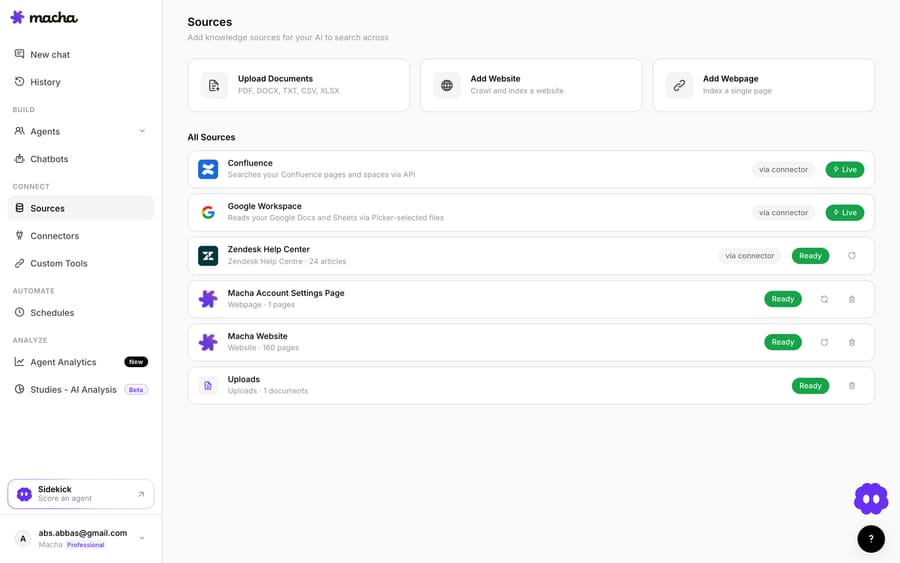The height and width of the screenshot is (563, 900).
Task: Delete the Macha Website source
Action: coord(851,342)
